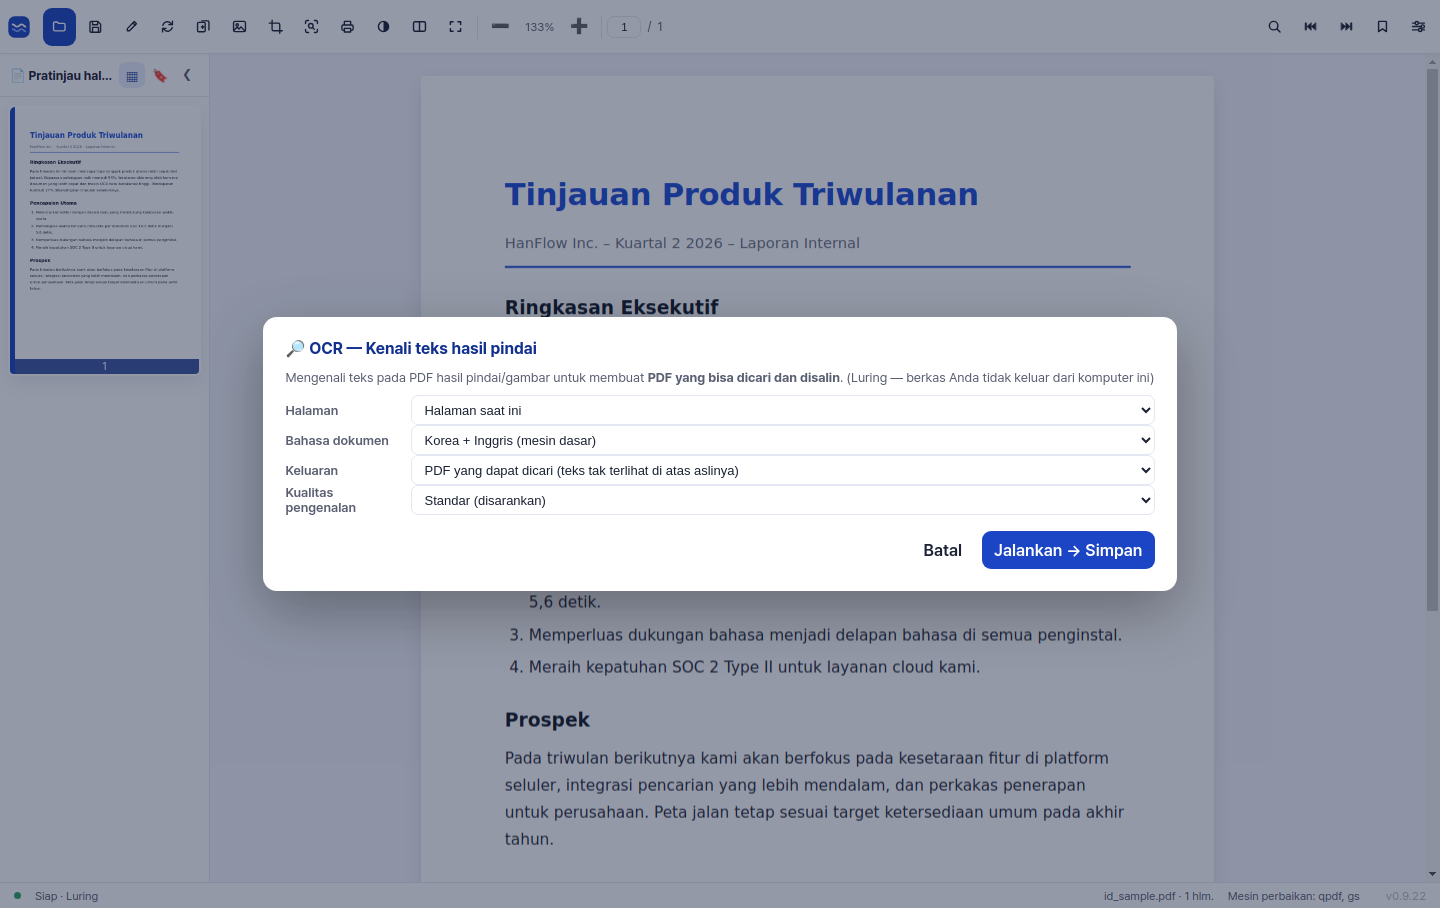Switch to the split columns view icon
Screen dimensions: 1440x908
(419, 27)
